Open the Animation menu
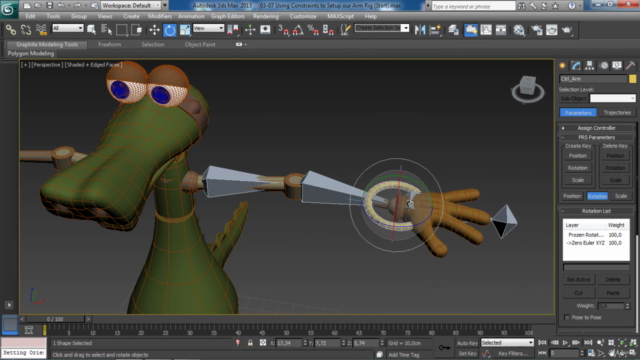640x360 pixels. 191,16
